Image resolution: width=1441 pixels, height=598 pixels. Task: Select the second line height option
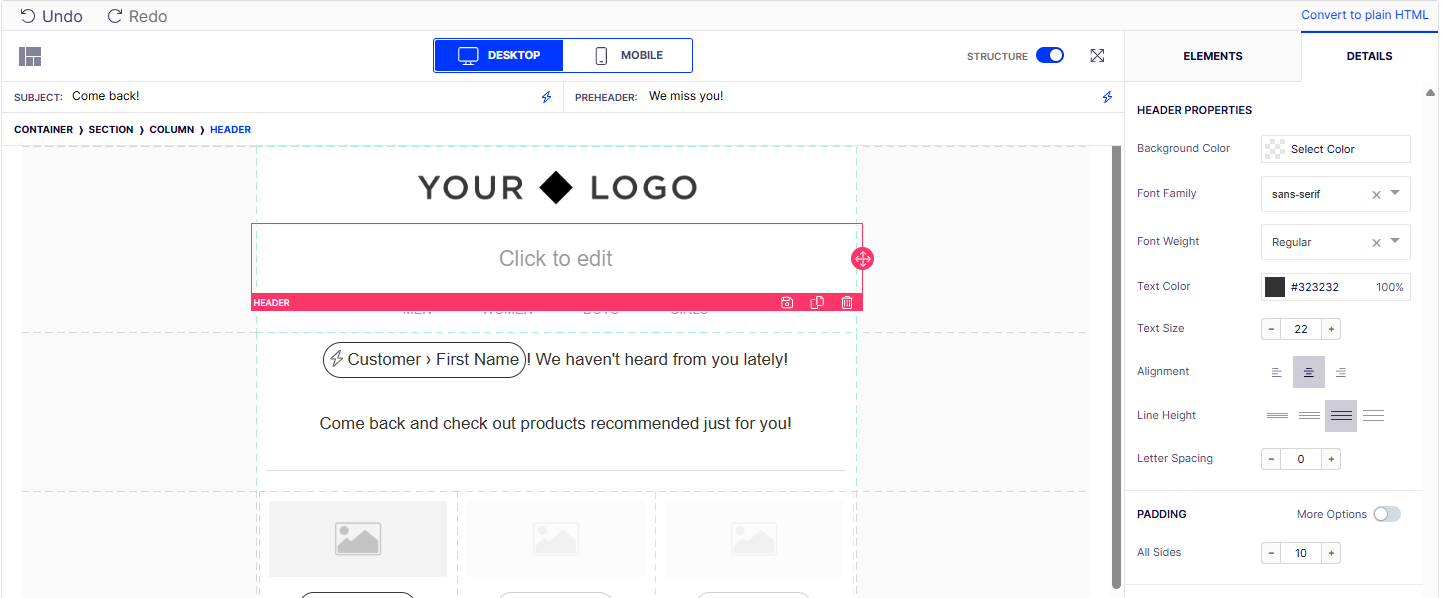(1309, 415)
